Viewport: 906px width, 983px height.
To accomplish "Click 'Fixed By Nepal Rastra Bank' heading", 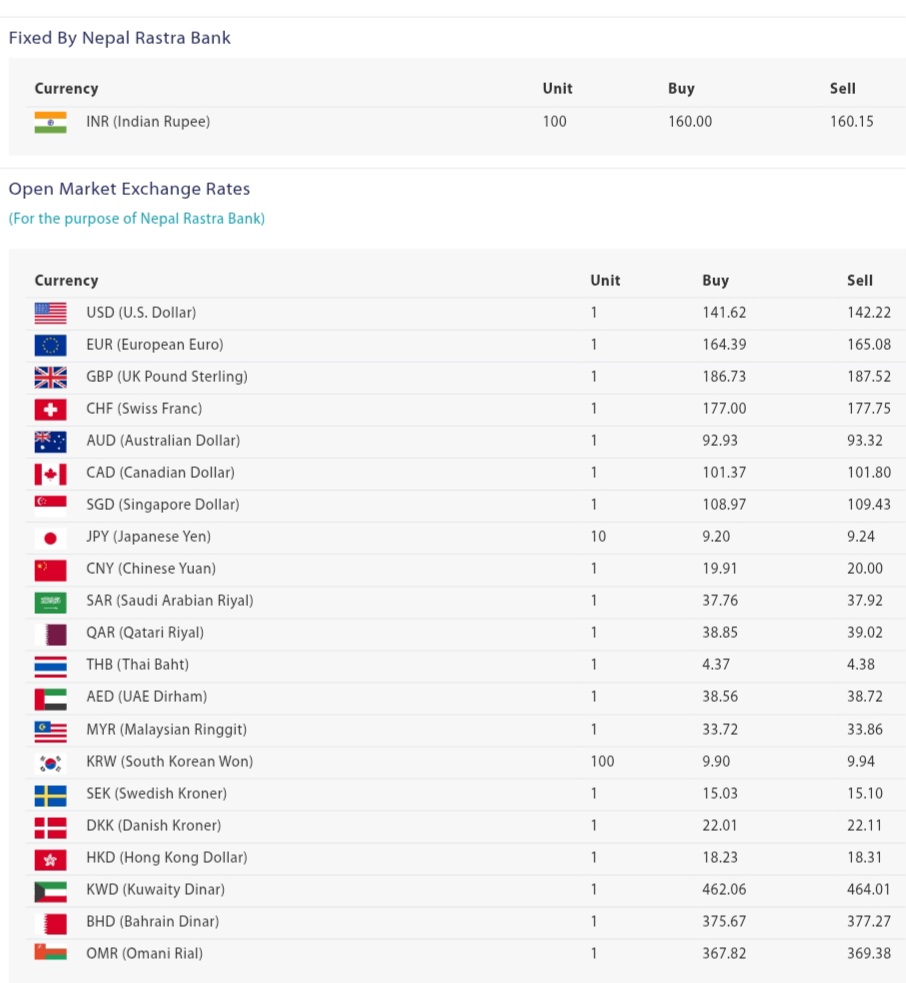I will coord(120,38).
